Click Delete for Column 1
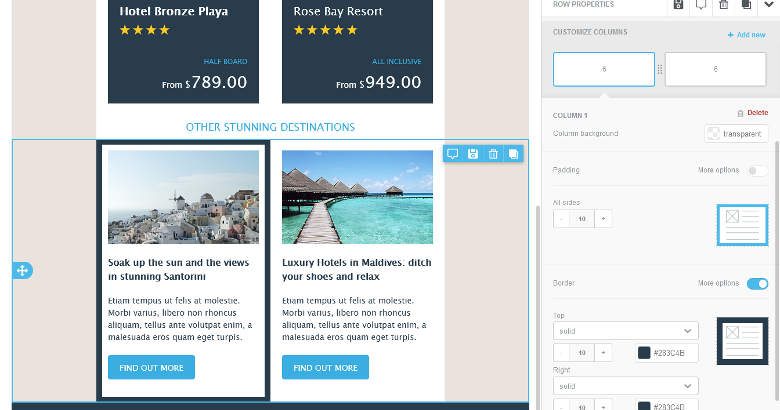This screenshot has width=780, height=410. tap(753, 113)
